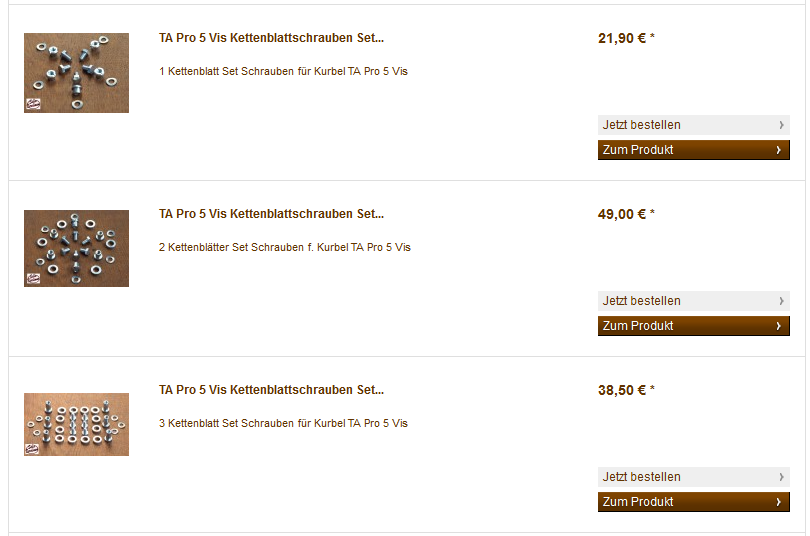
Task: Select product title link priced 49,00 €
Action: 271,214
